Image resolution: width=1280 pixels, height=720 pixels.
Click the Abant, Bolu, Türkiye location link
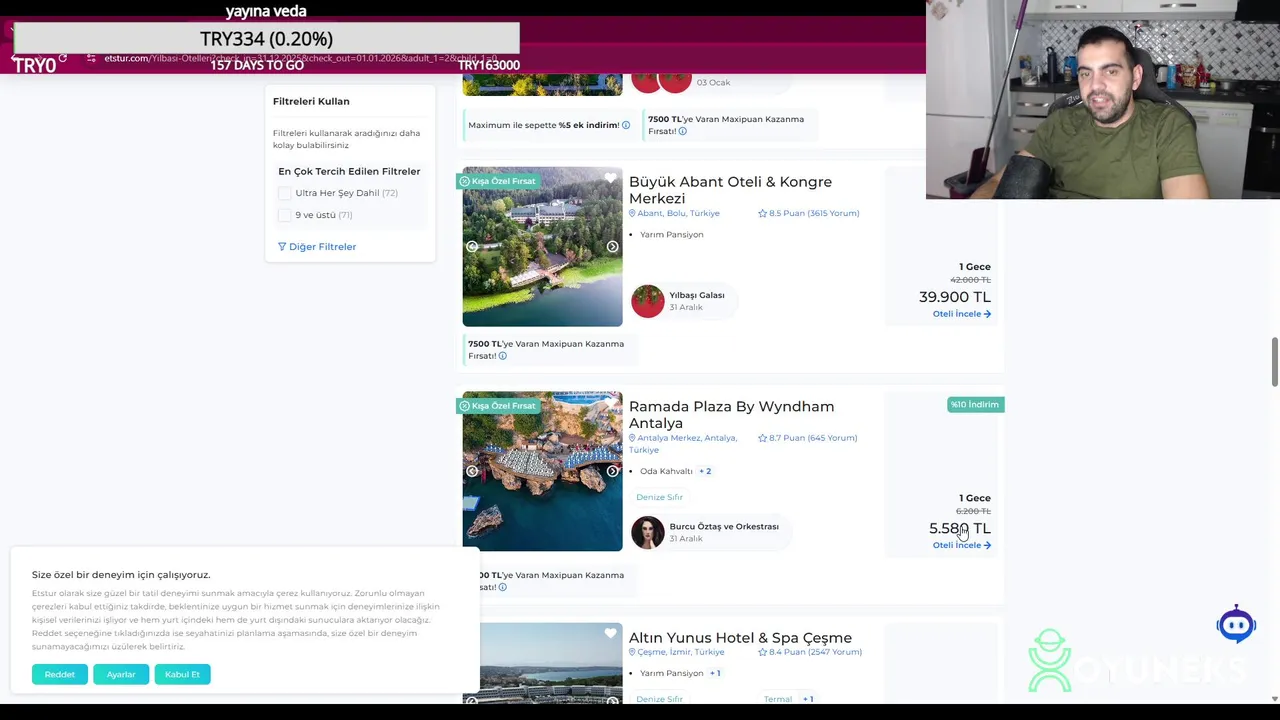tap(674, 213)
